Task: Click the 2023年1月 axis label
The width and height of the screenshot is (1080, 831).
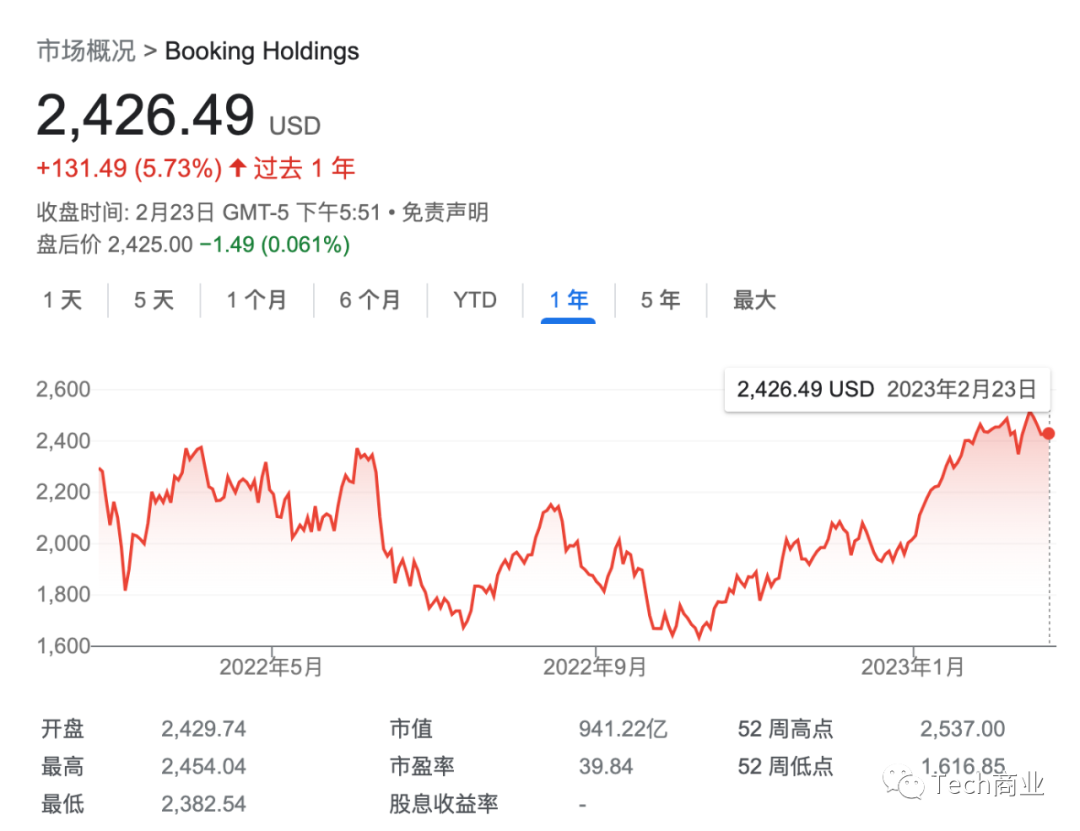Action: tap(913, 666)
